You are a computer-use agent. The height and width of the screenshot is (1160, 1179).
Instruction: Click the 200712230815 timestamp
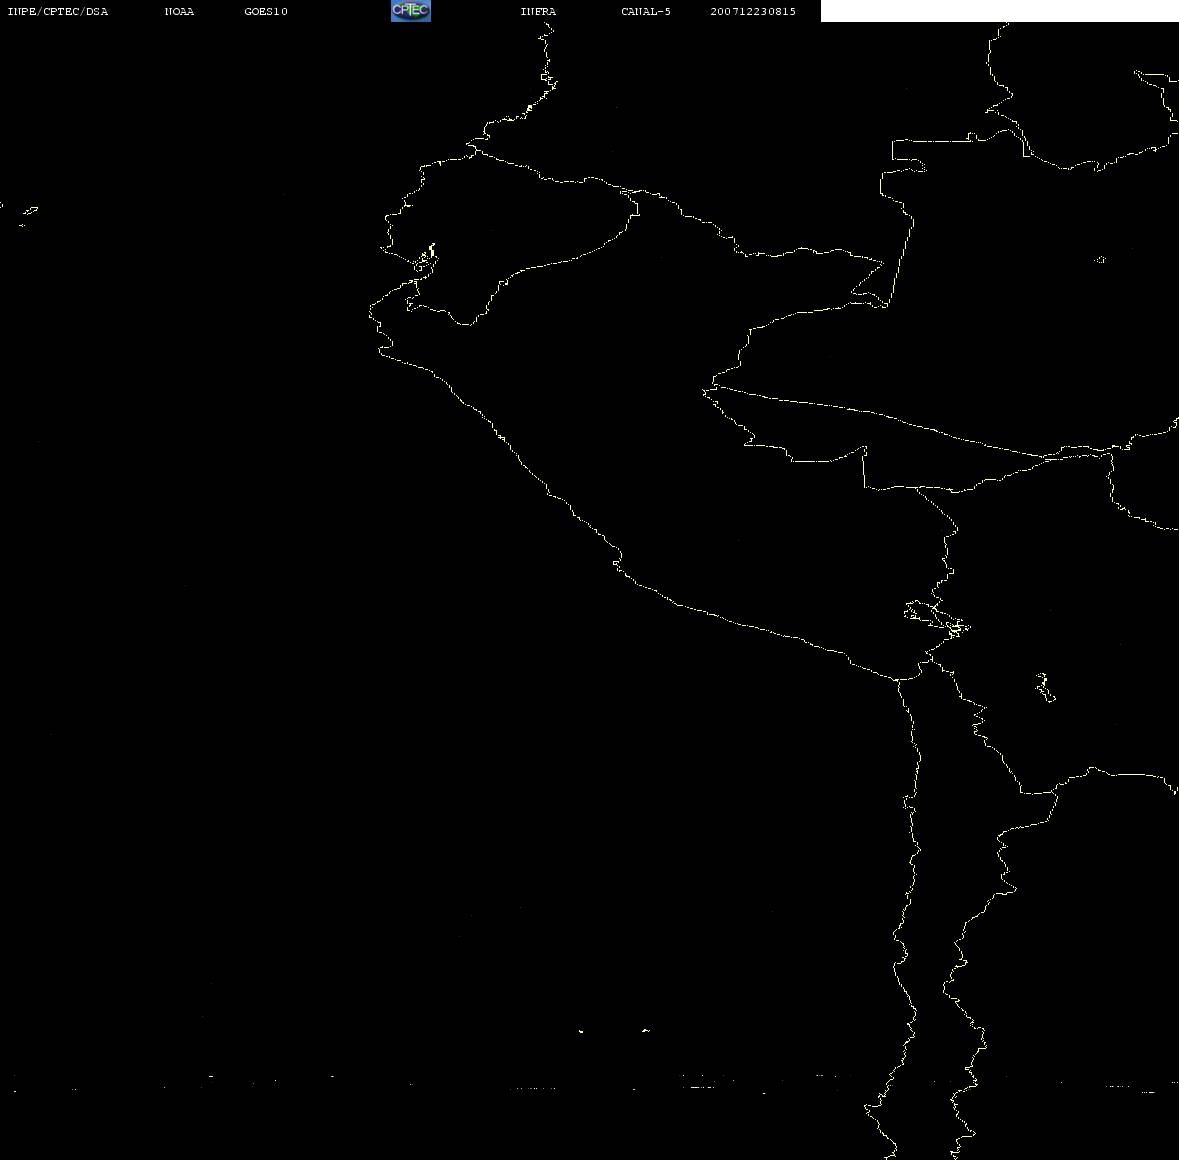coord(753,12)
